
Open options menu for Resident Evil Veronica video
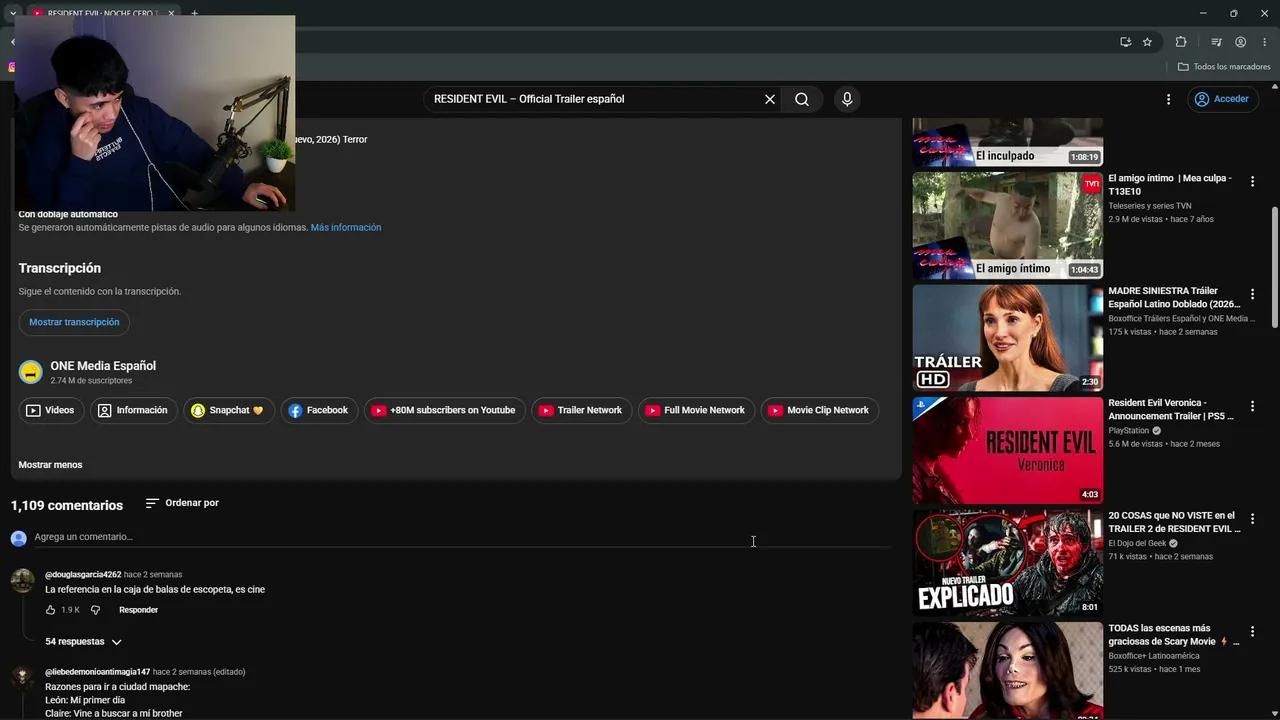(x=1252, y=406)
